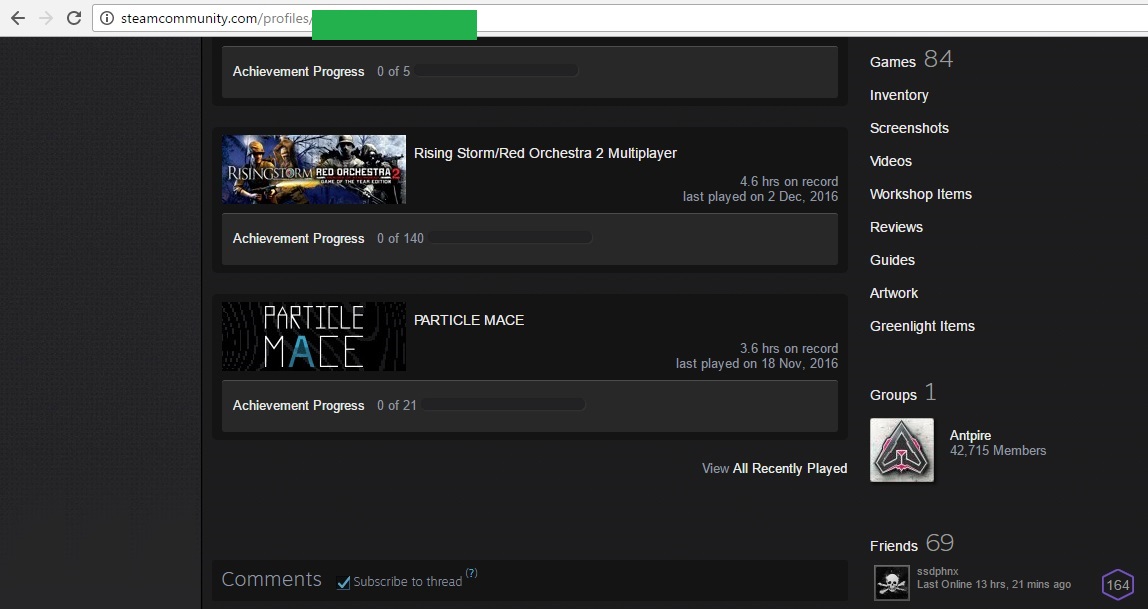
Task: Open the Games list link
Action: [892, 62]
